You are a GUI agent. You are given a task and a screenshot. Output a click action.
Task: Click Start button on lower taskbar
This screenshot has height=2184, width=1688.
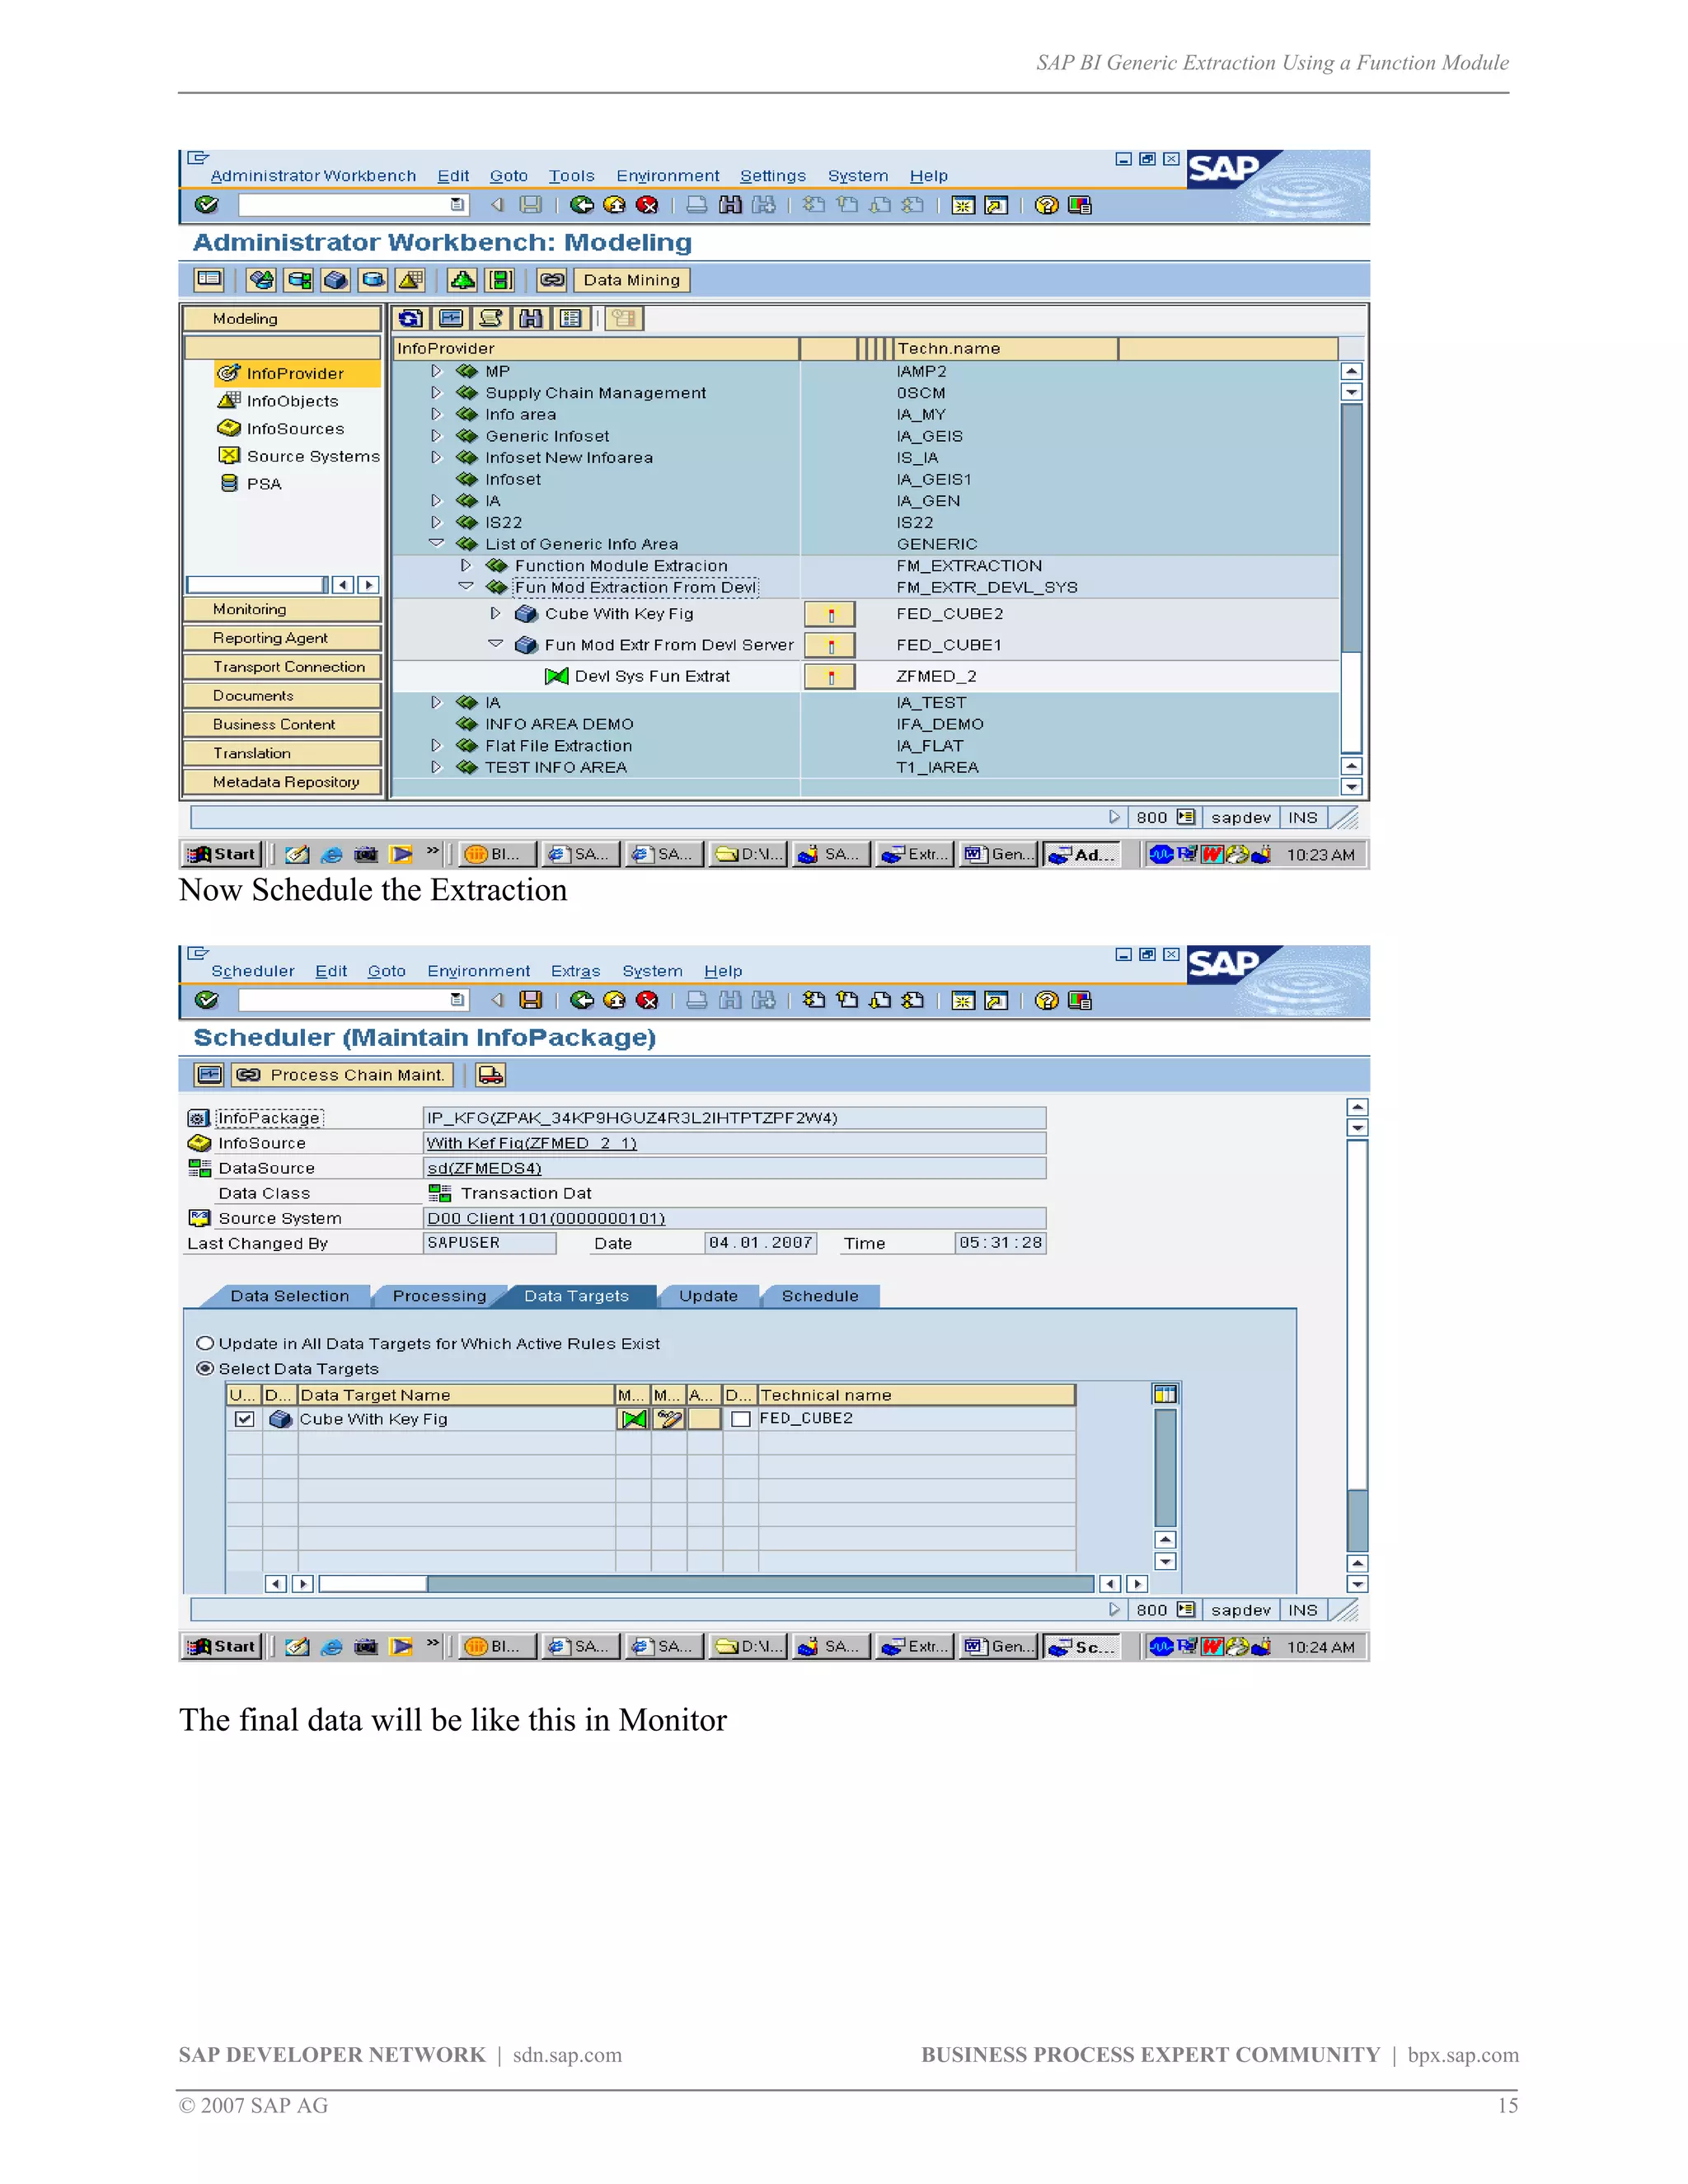[x=223, y=1647]
